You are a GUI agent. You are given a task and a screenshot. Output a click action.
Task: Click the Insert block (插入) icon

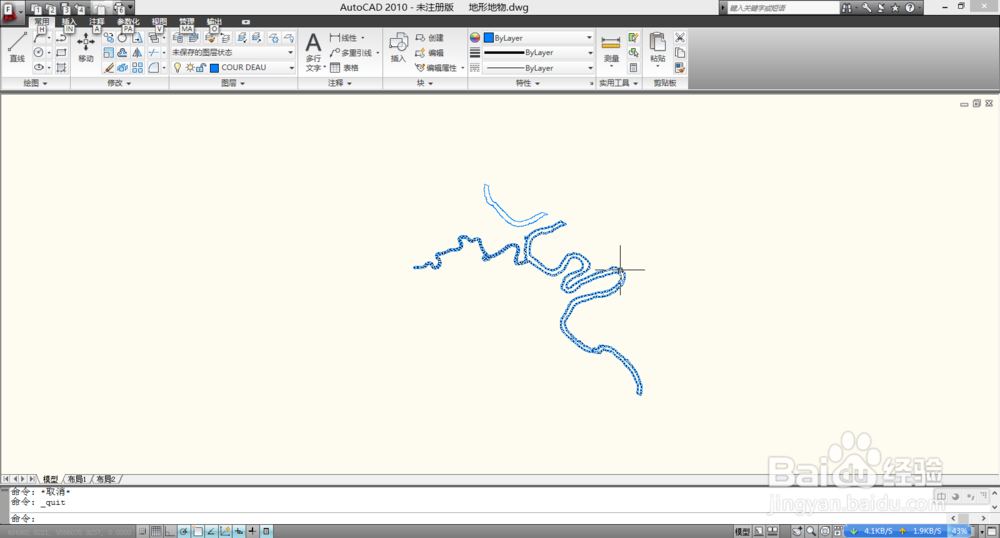point(398,48)
